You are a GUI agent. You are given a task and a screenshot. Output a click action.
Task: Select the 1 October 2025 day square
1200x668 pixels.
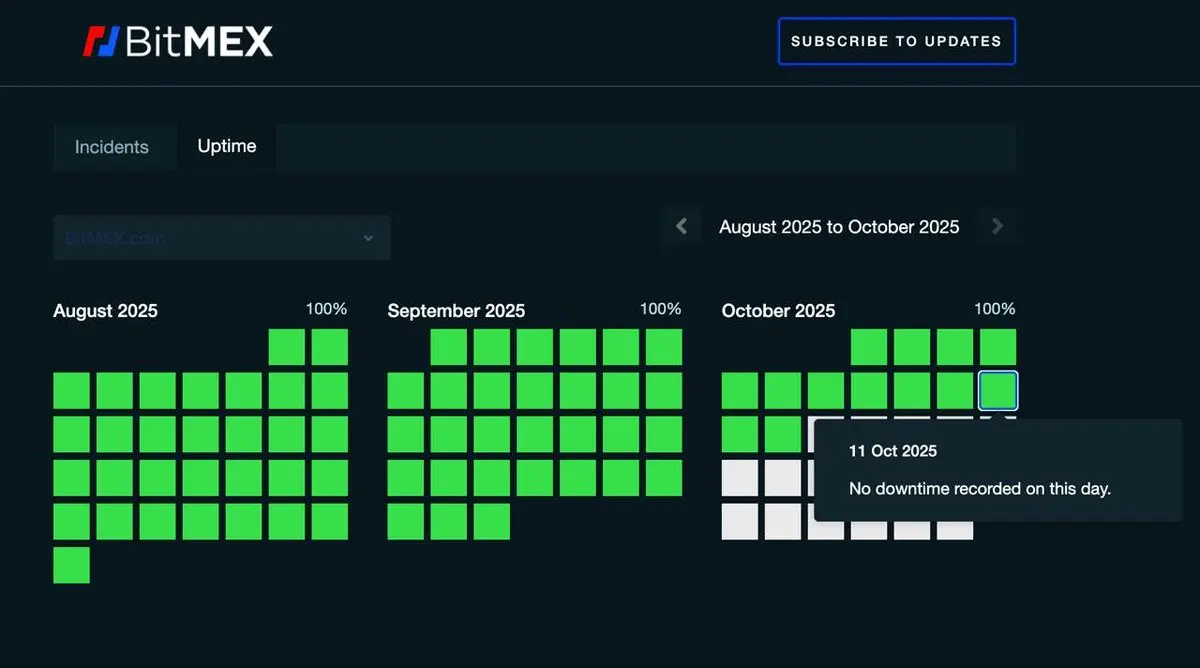tap(869, 347)
